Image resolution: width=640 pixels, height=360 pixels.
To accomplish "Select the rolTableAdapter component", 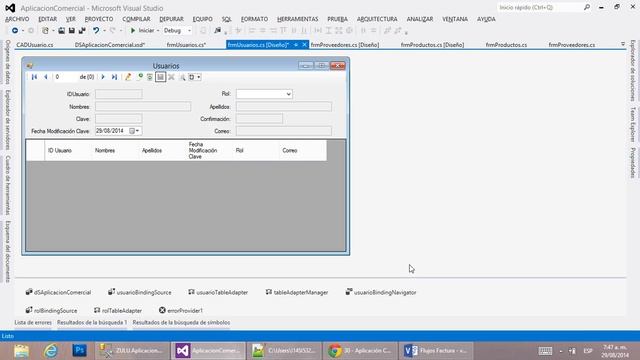I will (118, 310).
